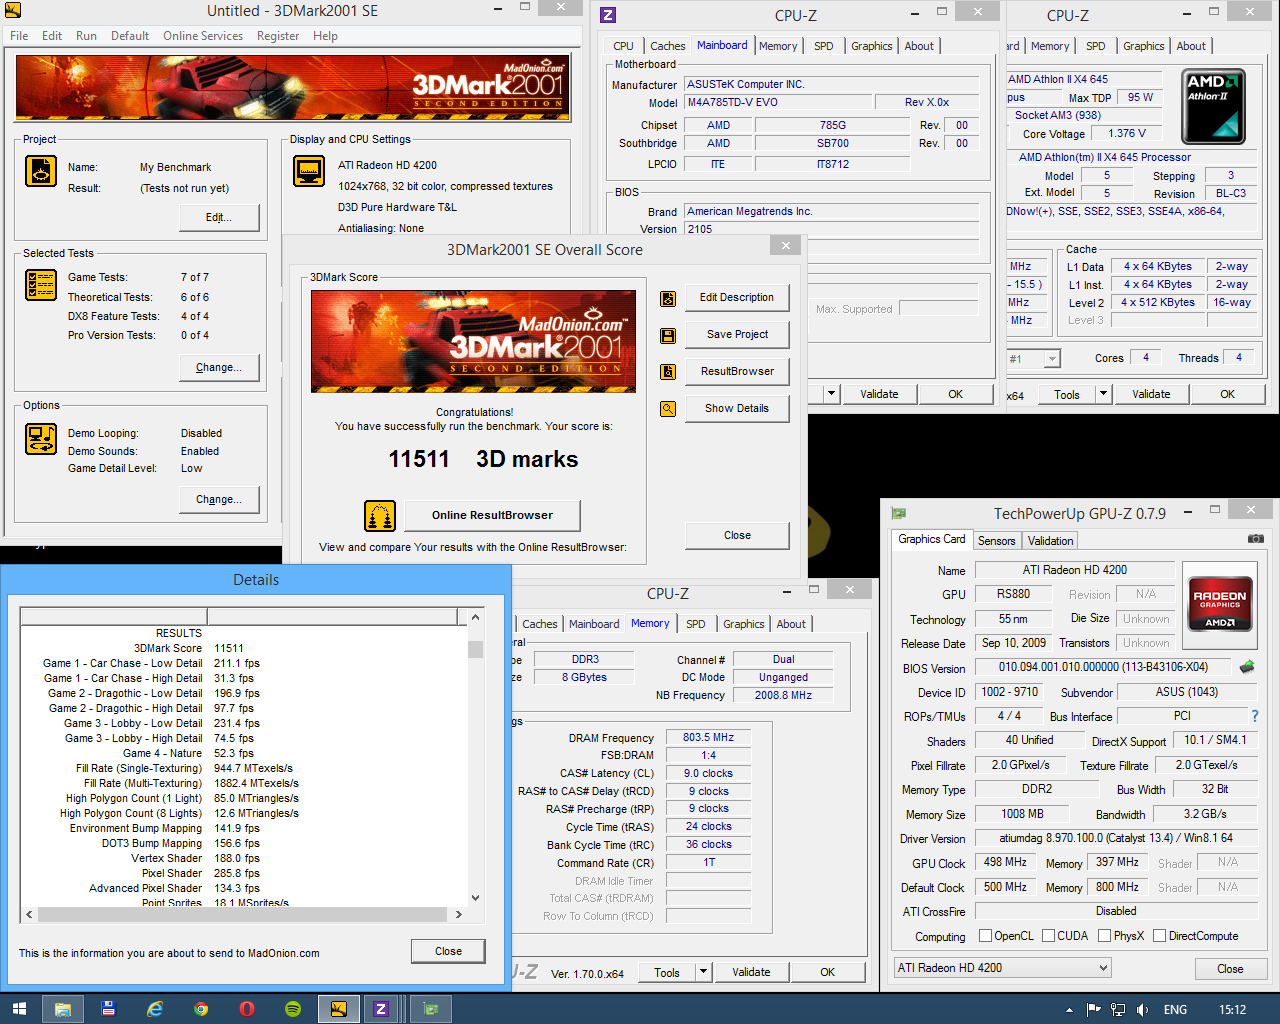Expand the Tools dropdown arrow in the top-right CPU-Z window
This screenshot has width=1280, height=1024.
point(1104,394)
